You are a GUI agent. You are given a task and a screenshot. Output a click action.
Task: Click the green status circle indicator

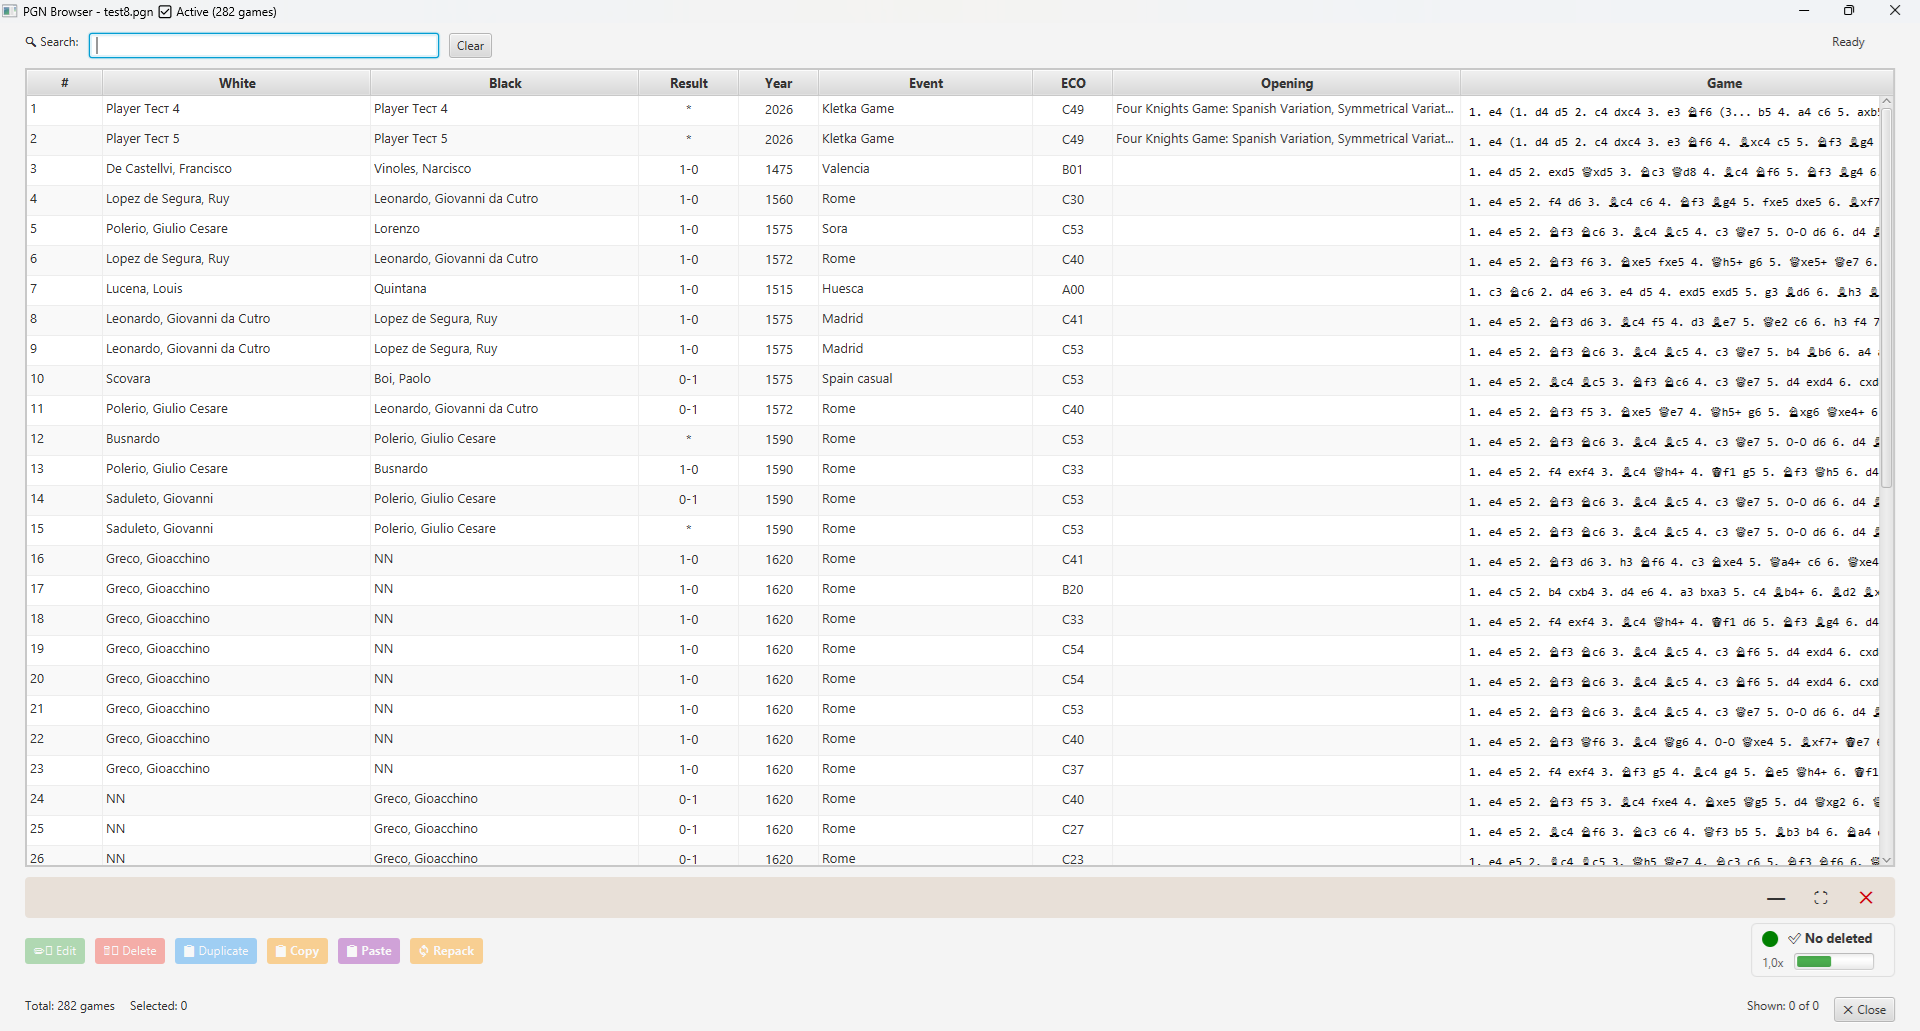point(1770,939)
